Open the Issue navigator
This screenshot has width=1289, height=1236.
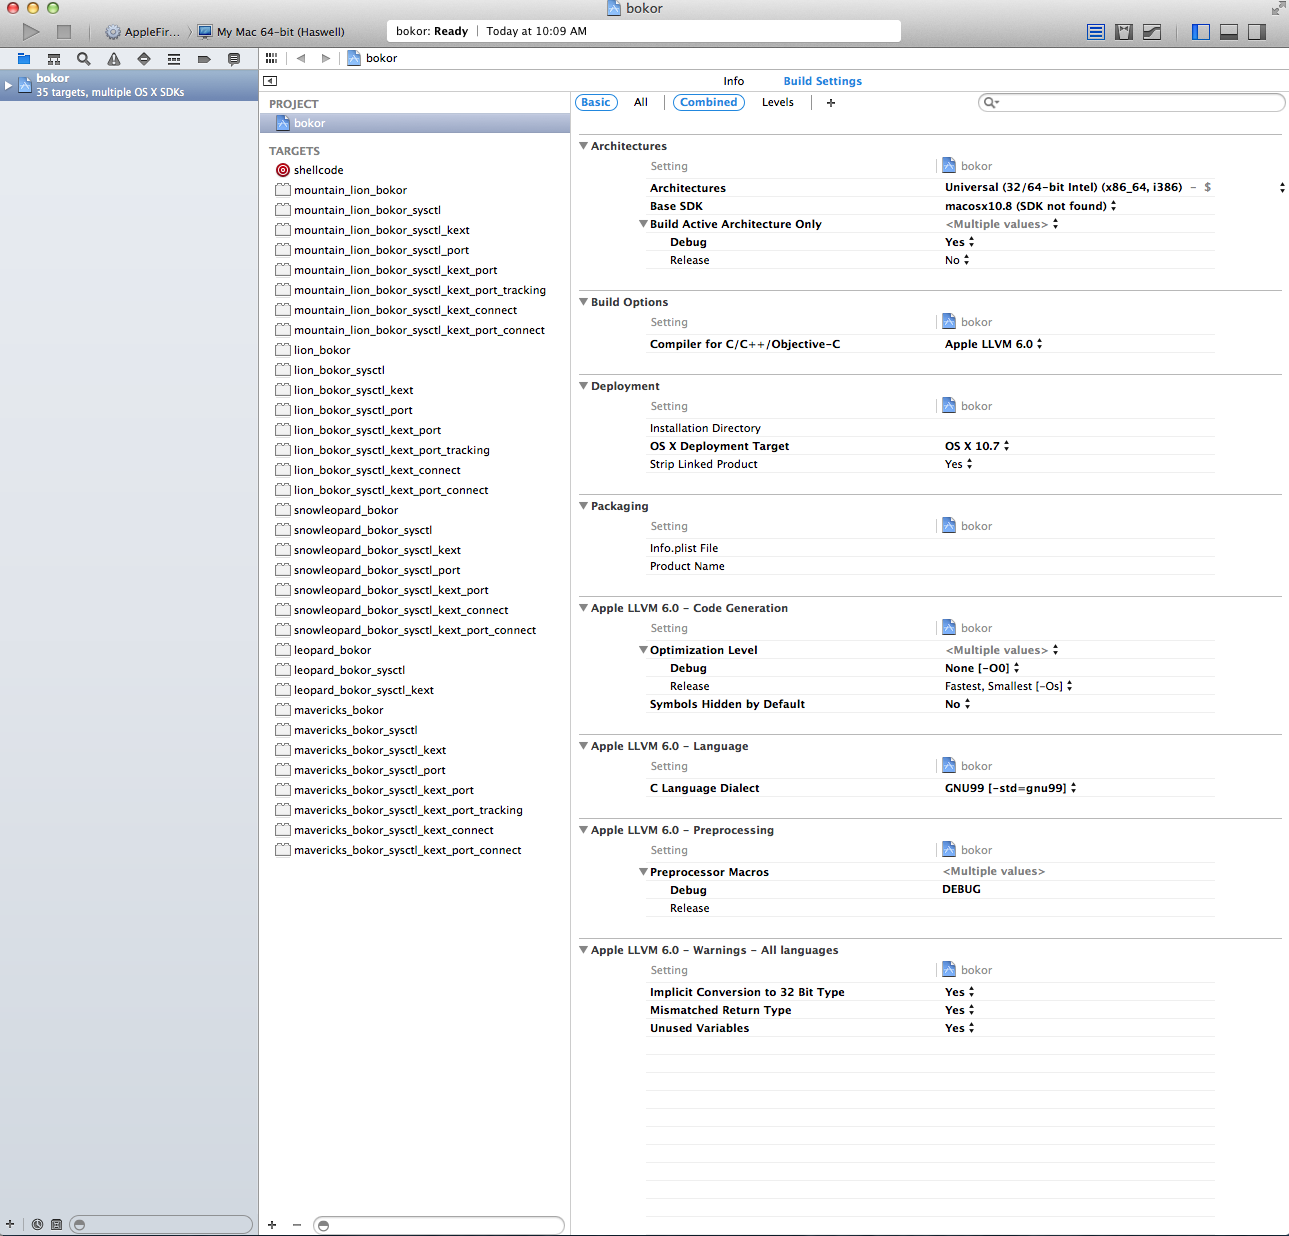114,59
